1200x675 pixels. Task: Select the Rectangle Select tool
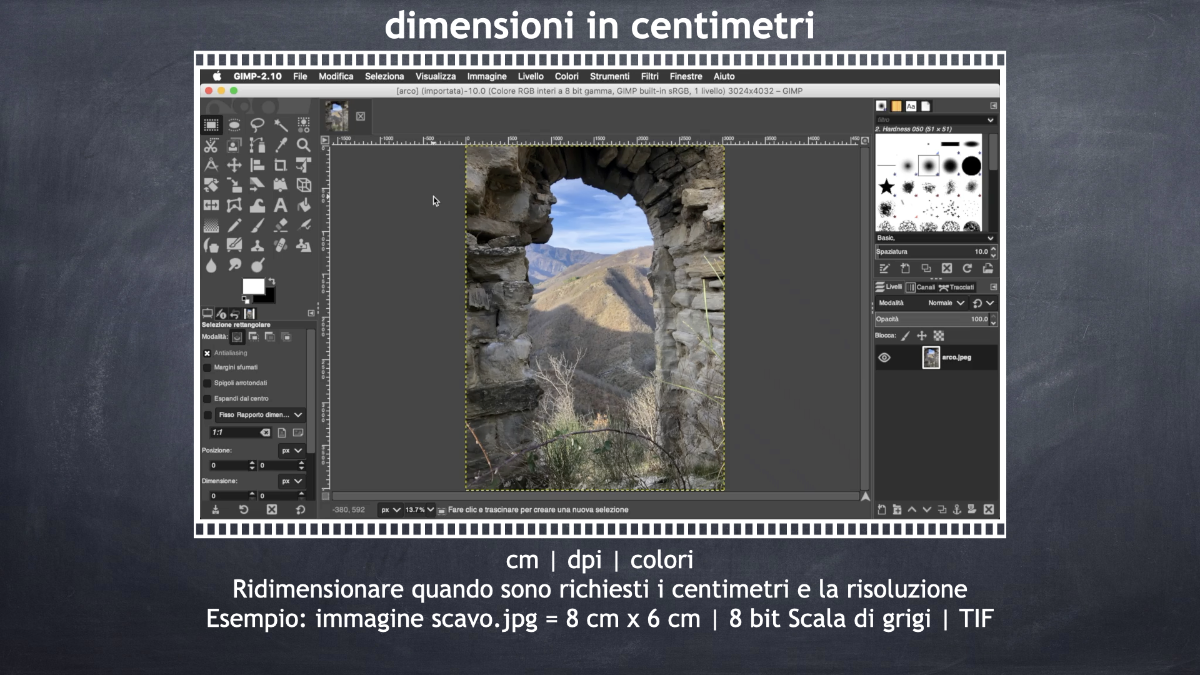point(211,125)
